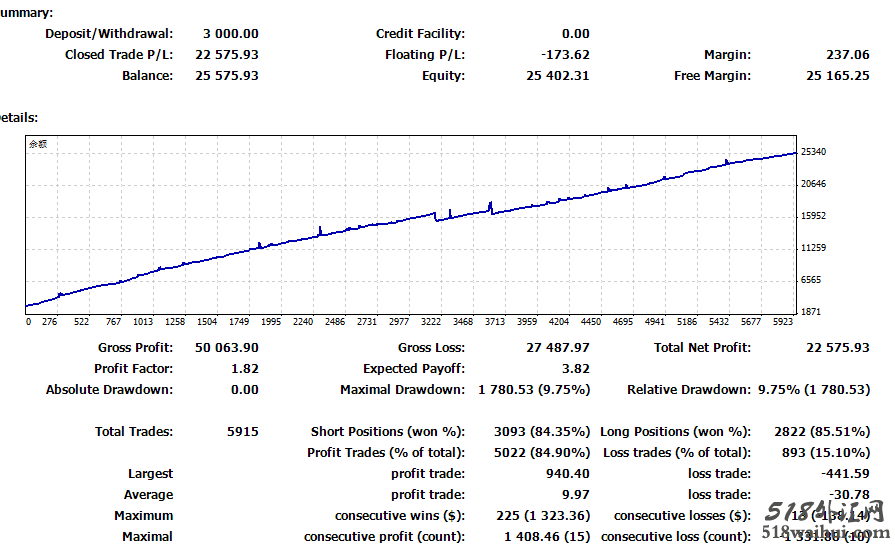Click the Gross Loss value 27 487.97
This screenshot has width=895, height=544.
click(x=558, y=348)
